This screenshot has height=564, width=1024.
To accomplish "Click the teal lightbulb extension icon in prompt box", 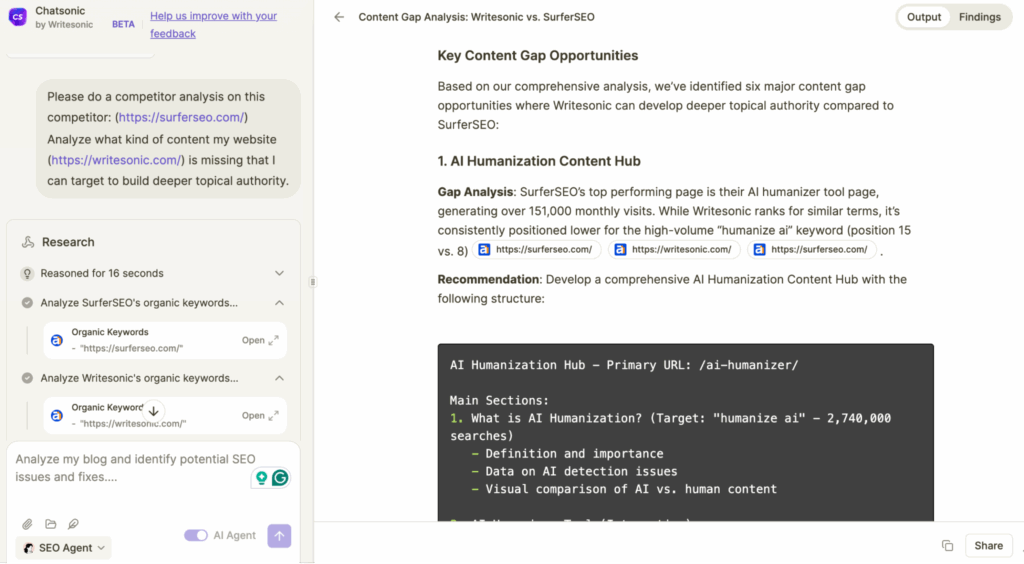I will click(261, 478).
